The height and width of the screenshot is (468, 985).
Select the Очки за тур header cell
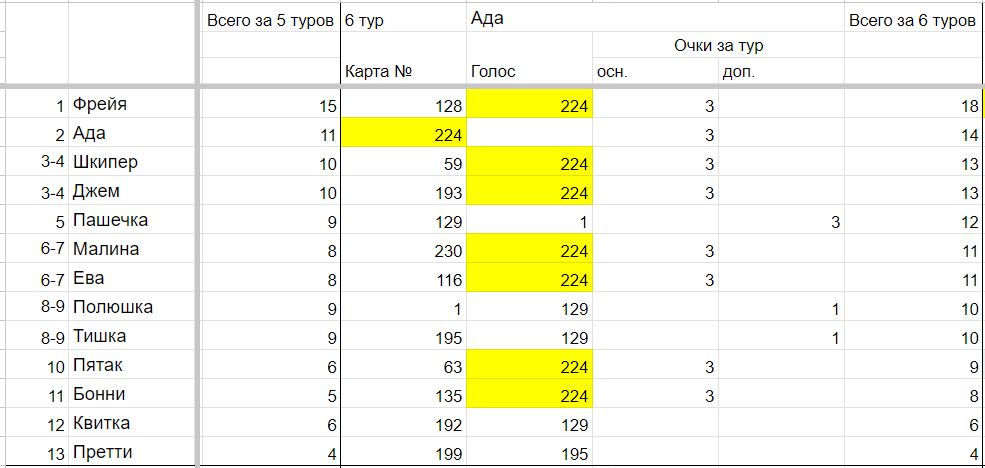point(718,45)
